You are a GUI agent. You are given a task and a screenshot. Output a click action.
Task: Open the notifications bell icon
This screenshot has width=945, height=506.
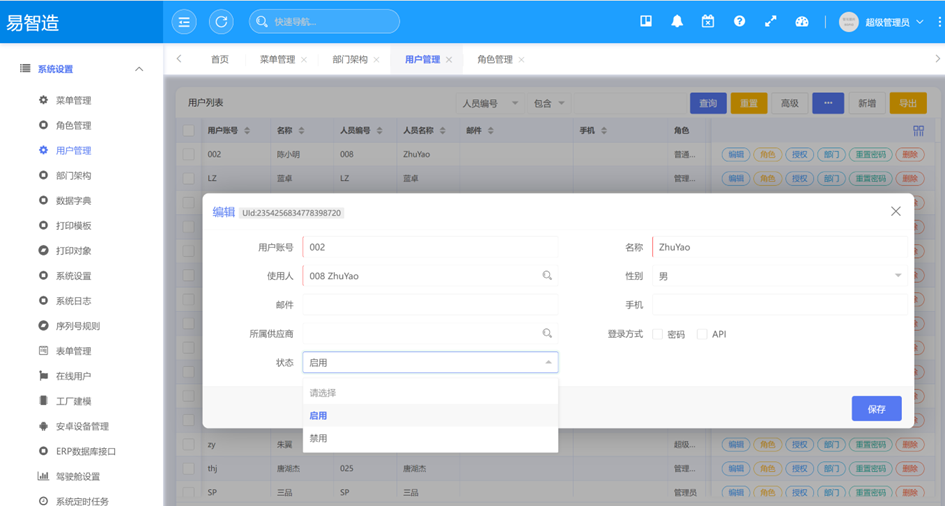677,21
